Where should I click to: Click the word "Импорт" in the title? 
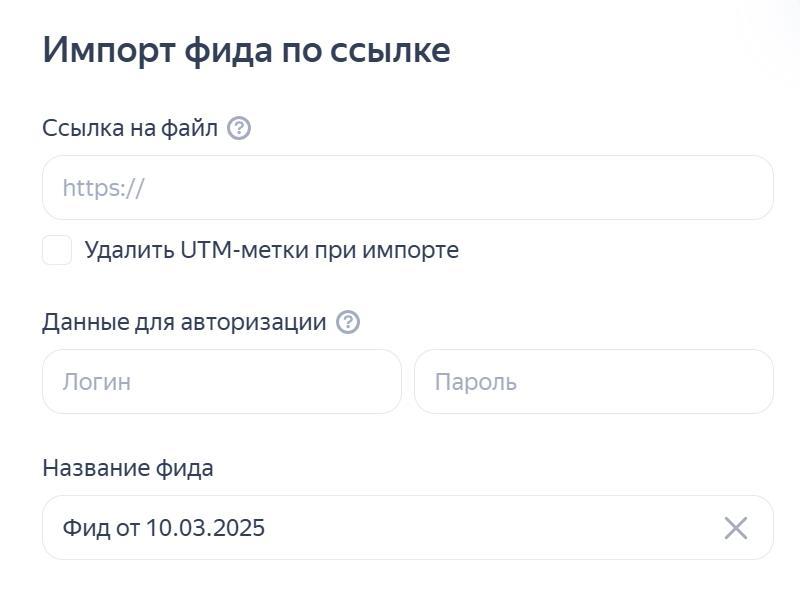[x=108, y=50]
